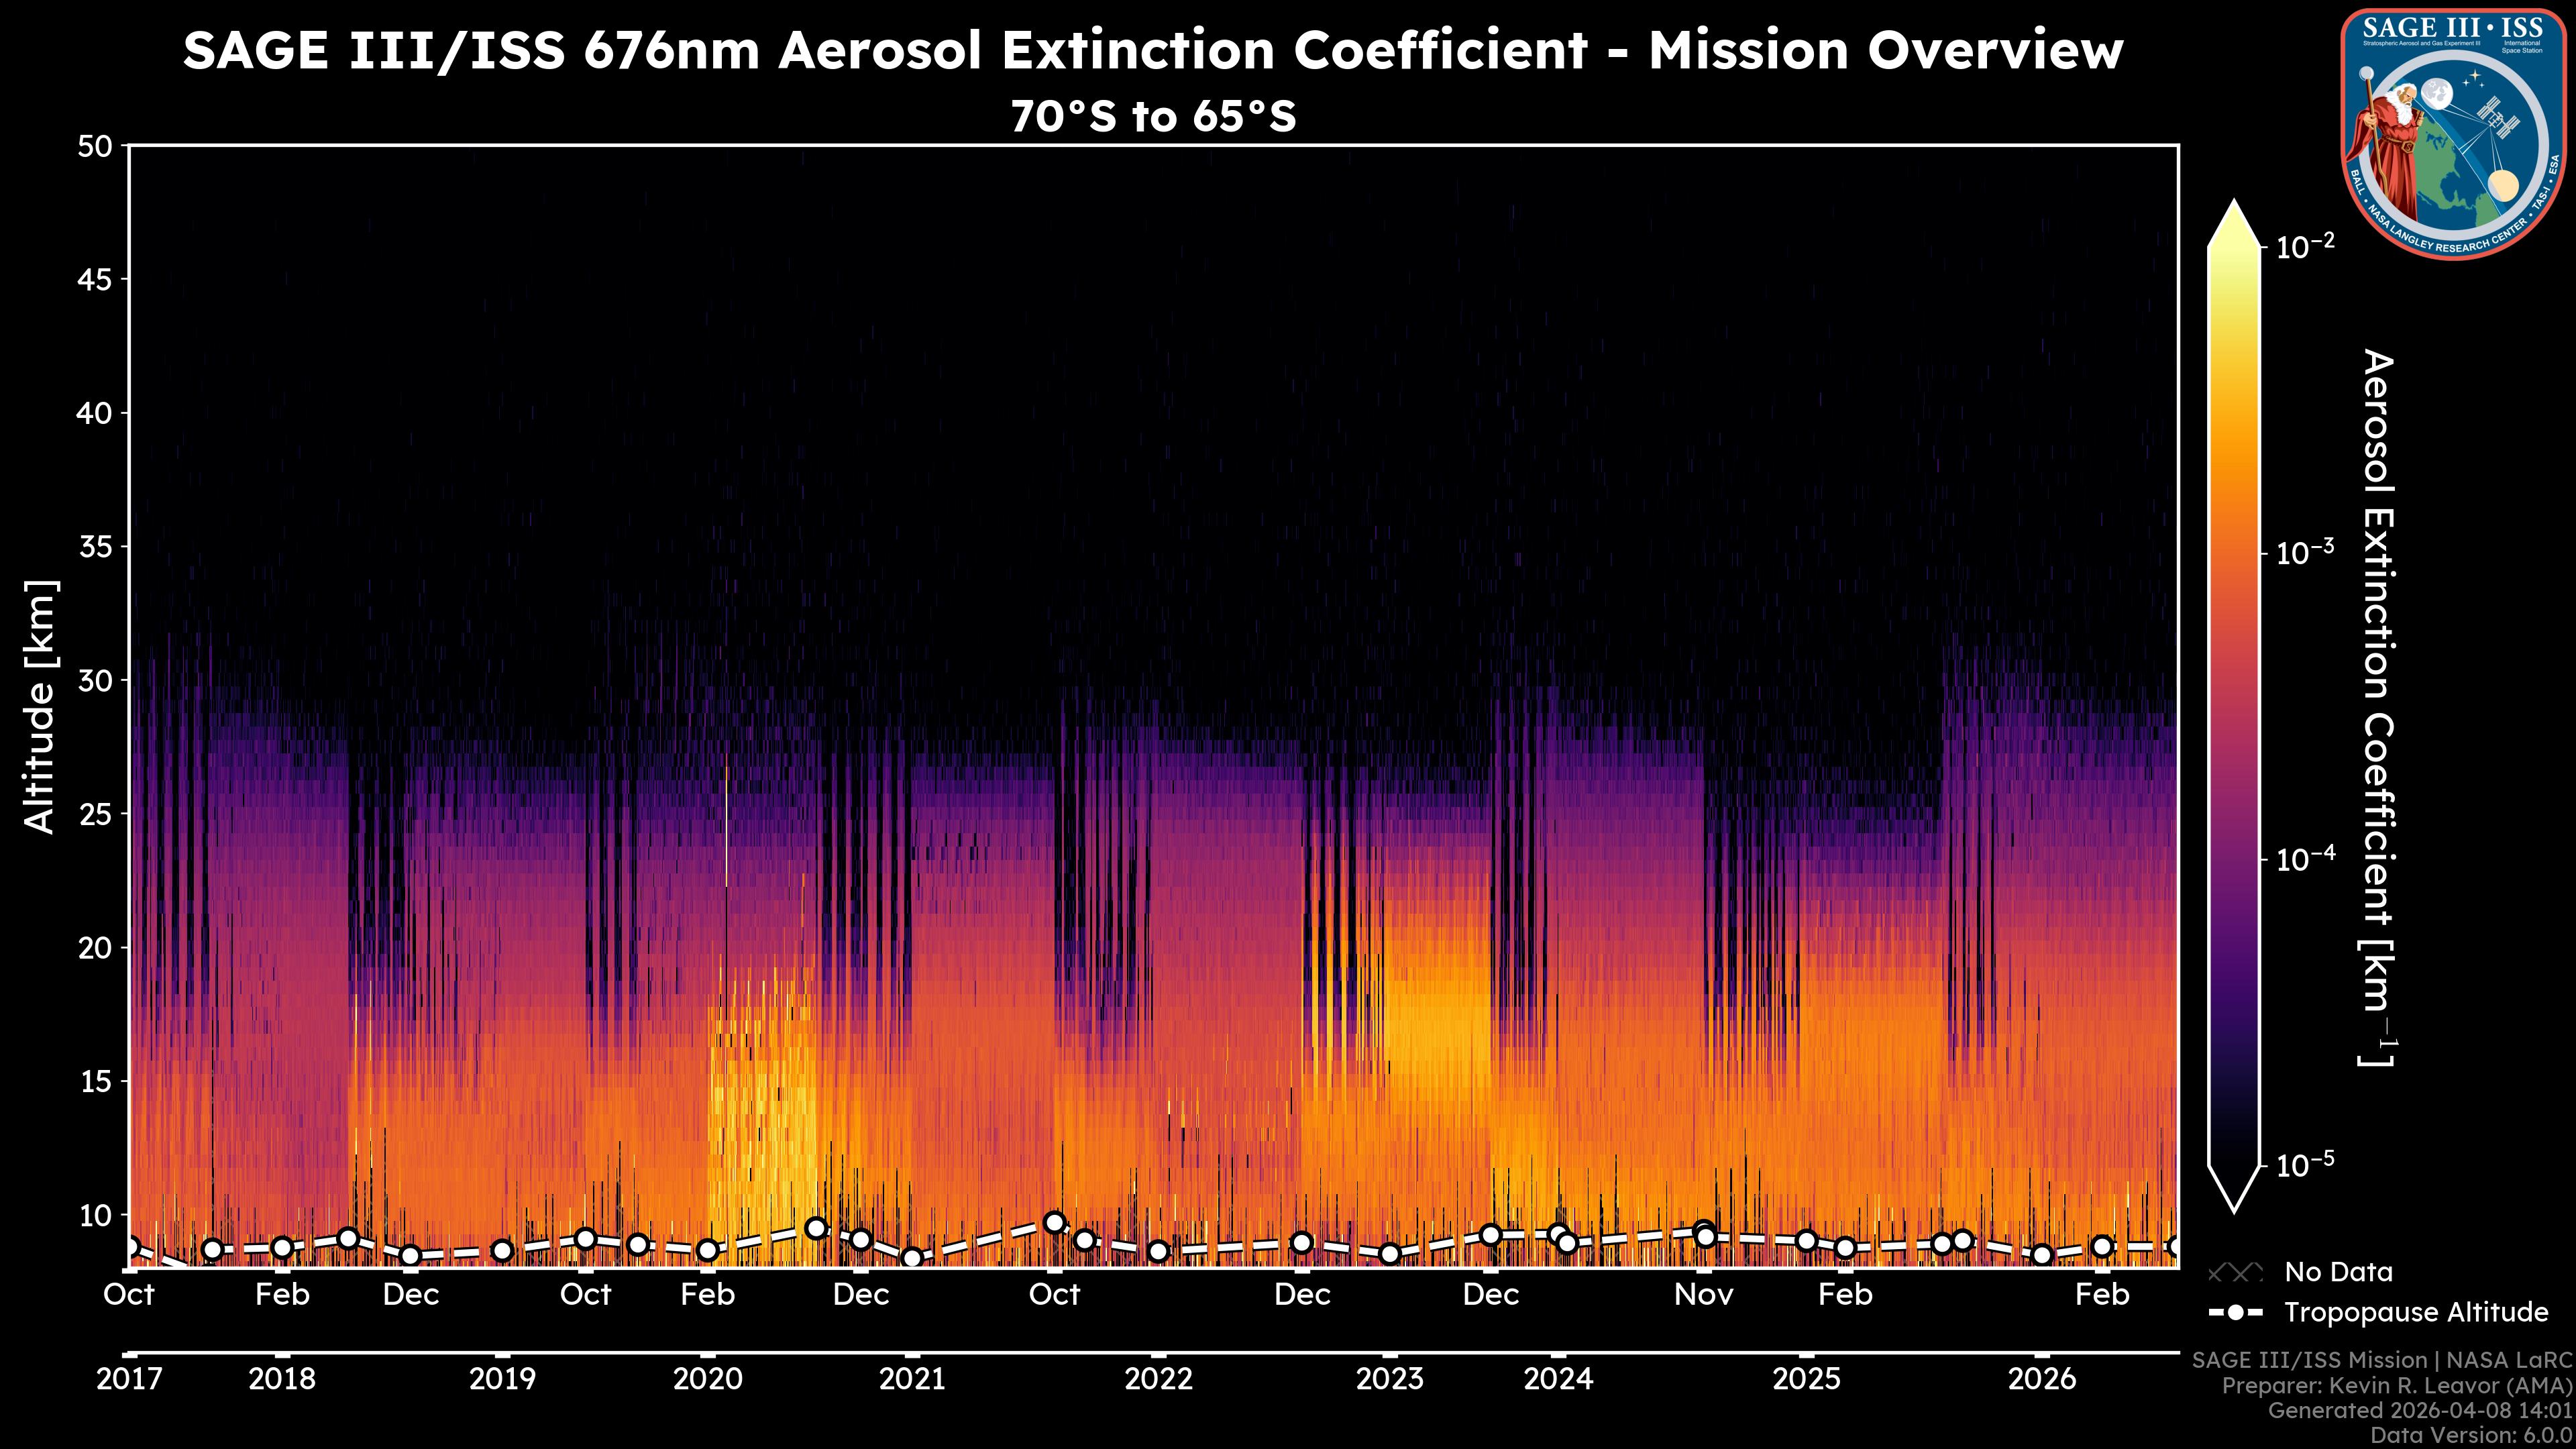2576x1449 pixels.
Task: Click the Mission Overview chart title
Action: click(x=1153, y=50)
